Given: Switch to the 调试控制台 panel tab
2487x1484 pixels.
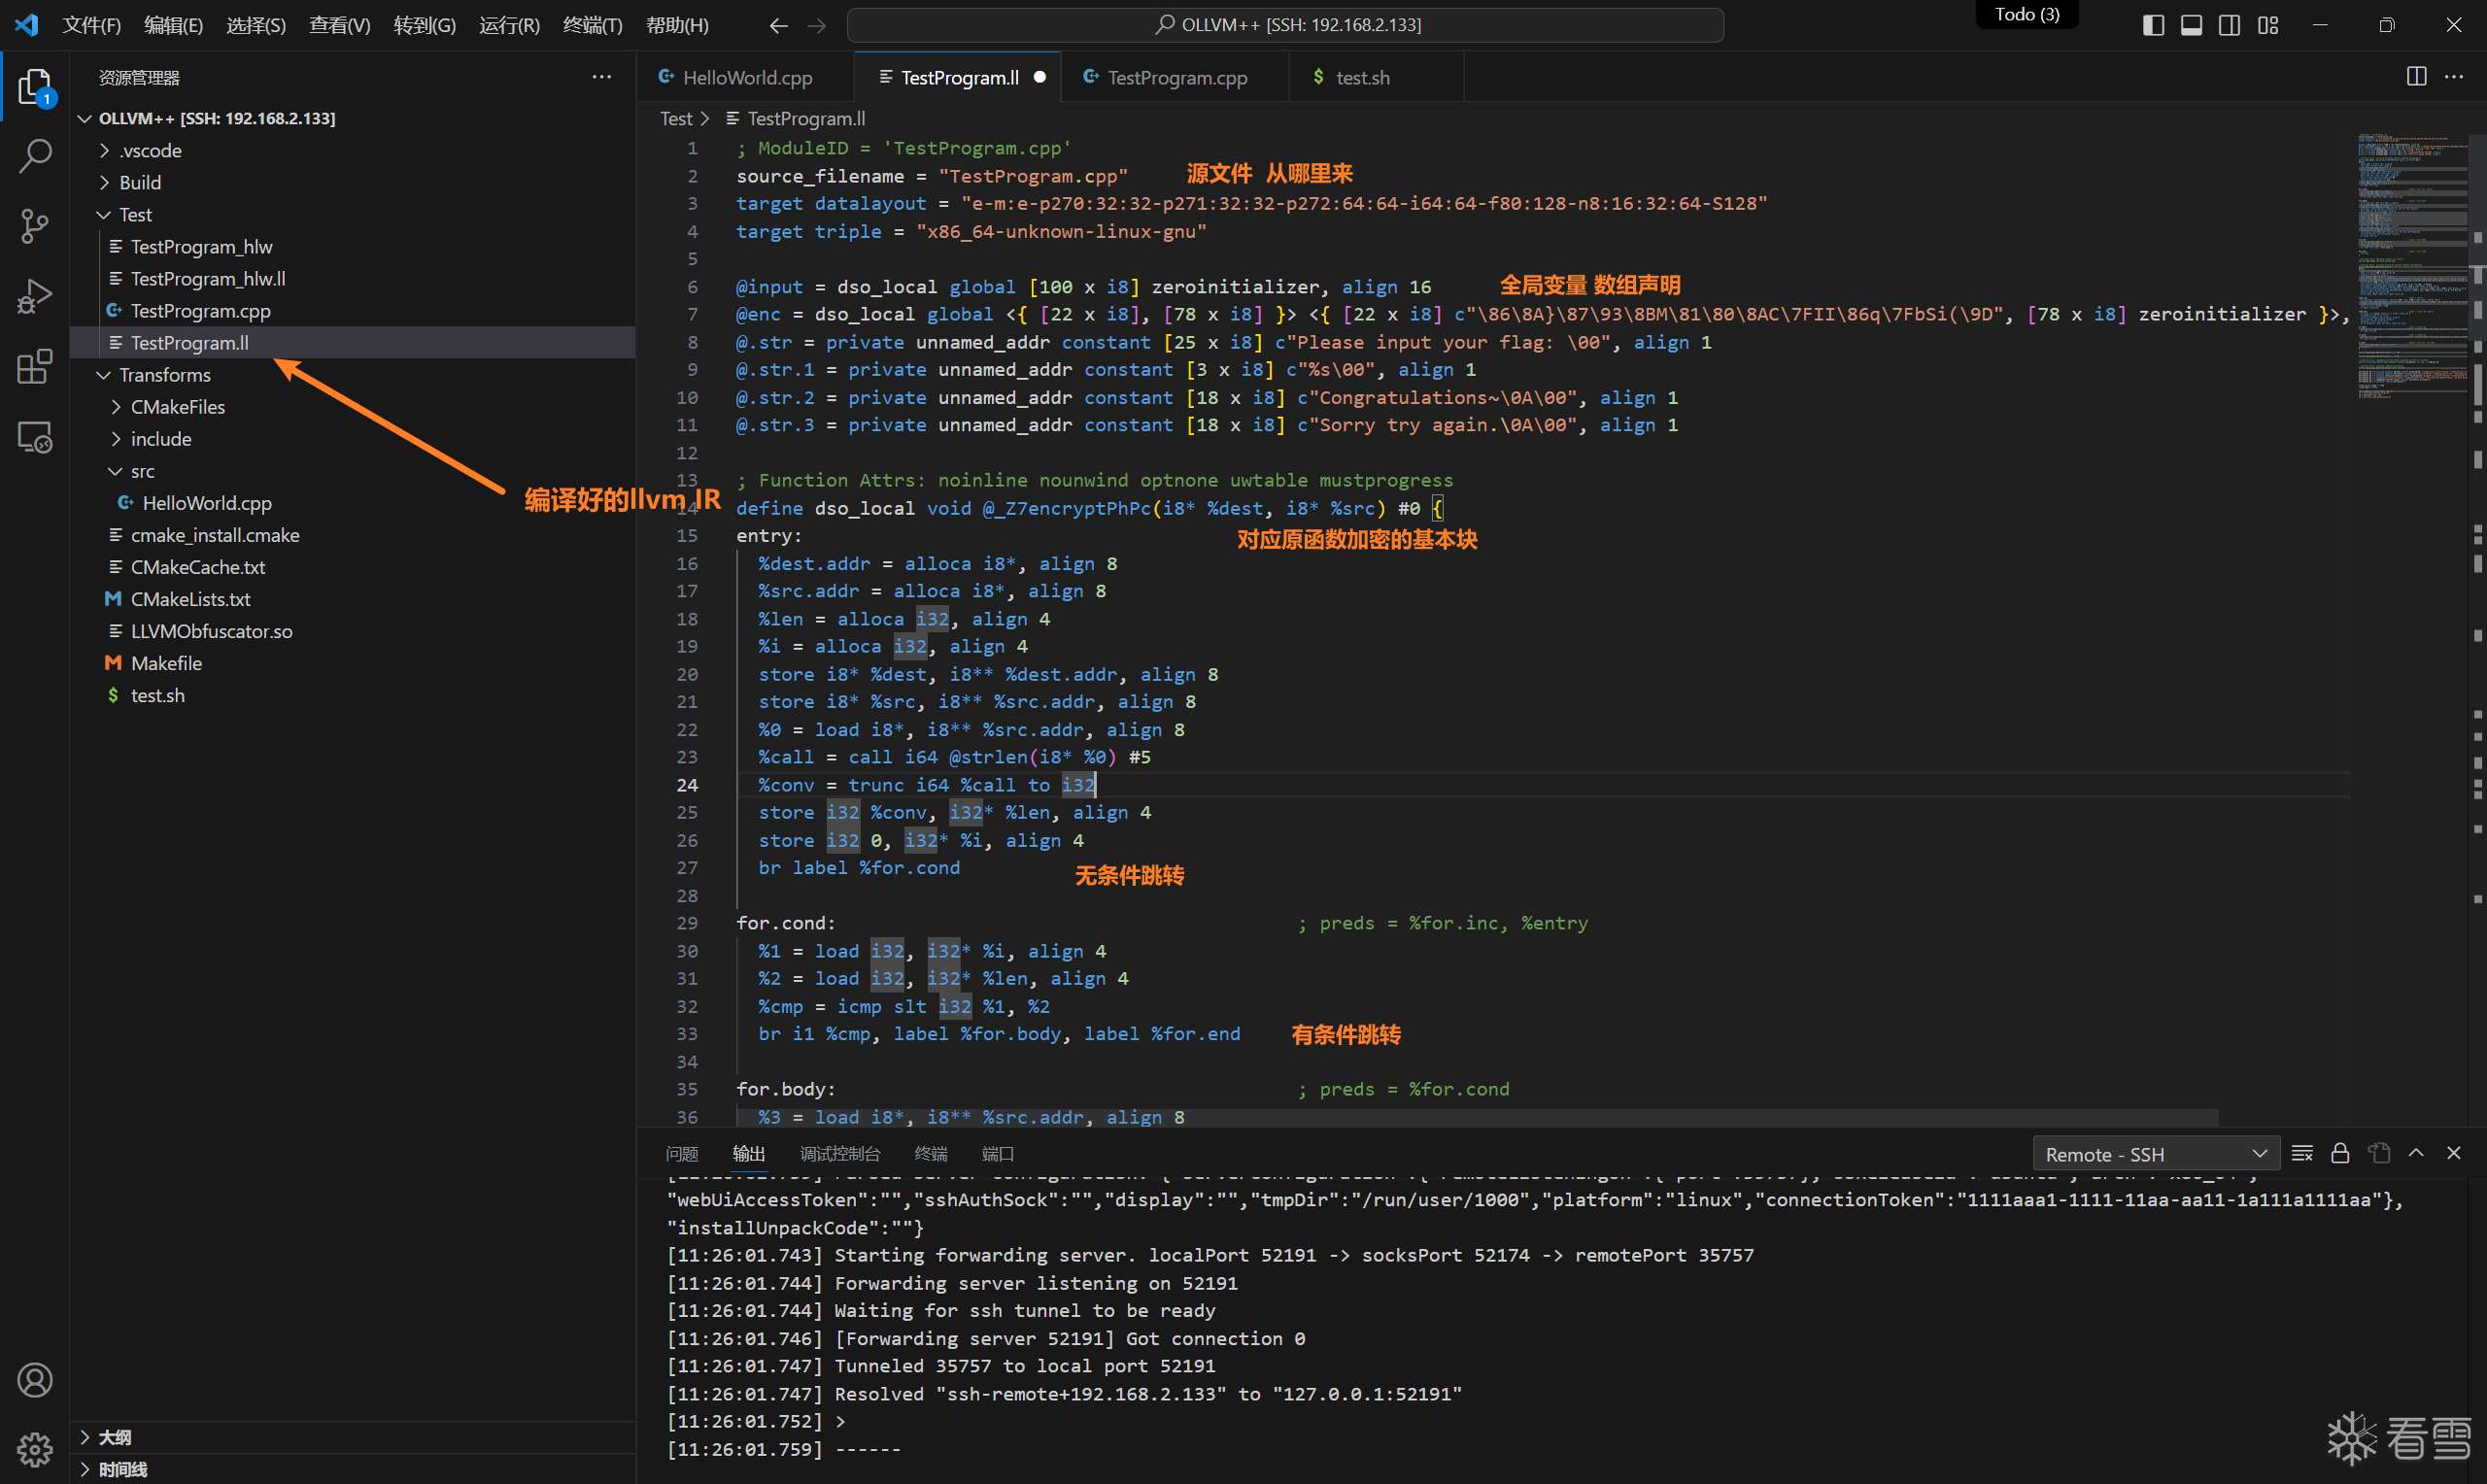Looking at the screenshot, I should [839, 1154].
